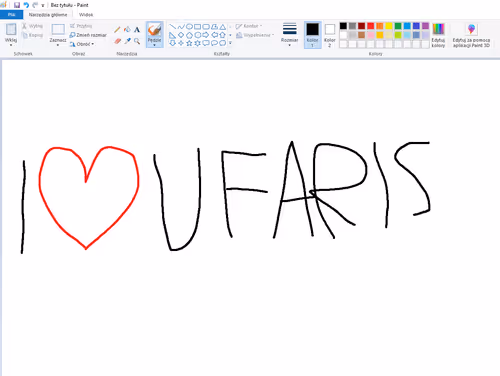
Task: Choose the five-point star shape
Action: (189, 43)
